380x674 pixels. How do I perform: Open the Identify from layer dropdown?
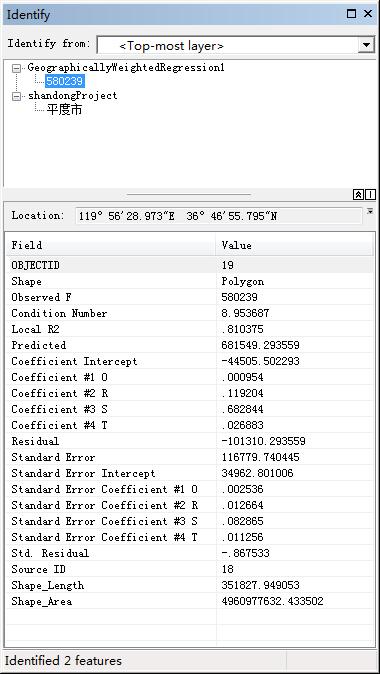click(x=366, y=45)
